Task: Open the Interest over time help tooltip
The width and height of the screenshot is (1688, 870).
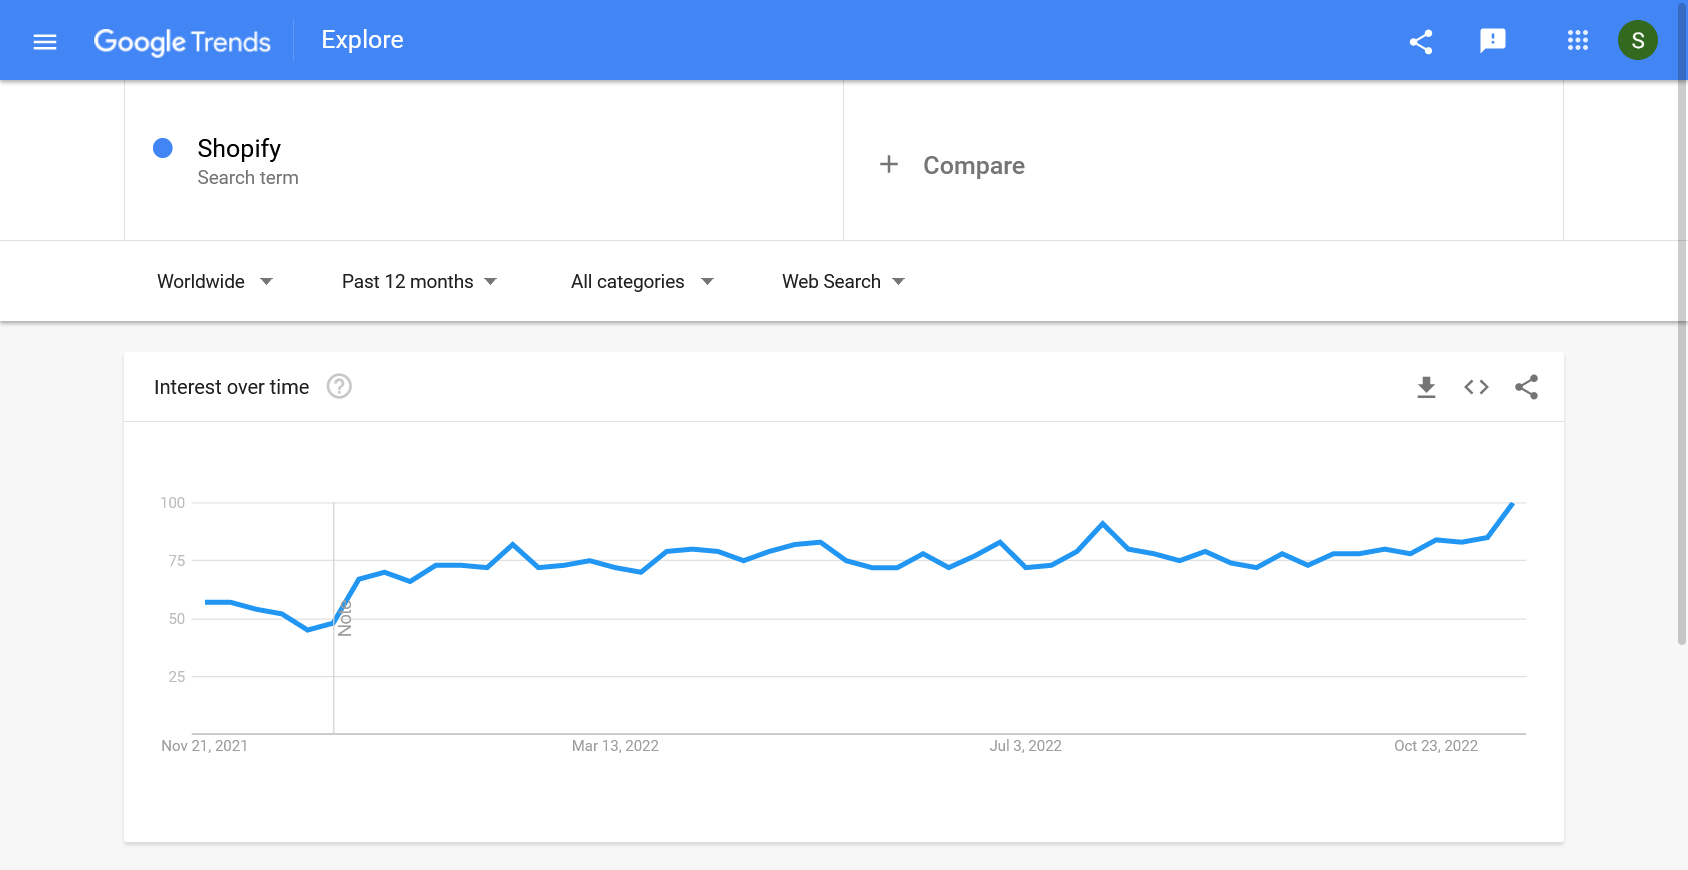Action: pos(338,387)
